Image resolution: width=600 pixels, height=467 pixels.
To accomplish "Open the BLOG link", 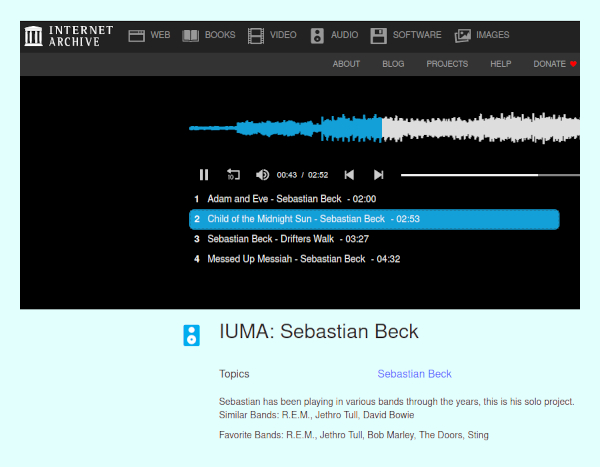I will (x=393, y=64).
